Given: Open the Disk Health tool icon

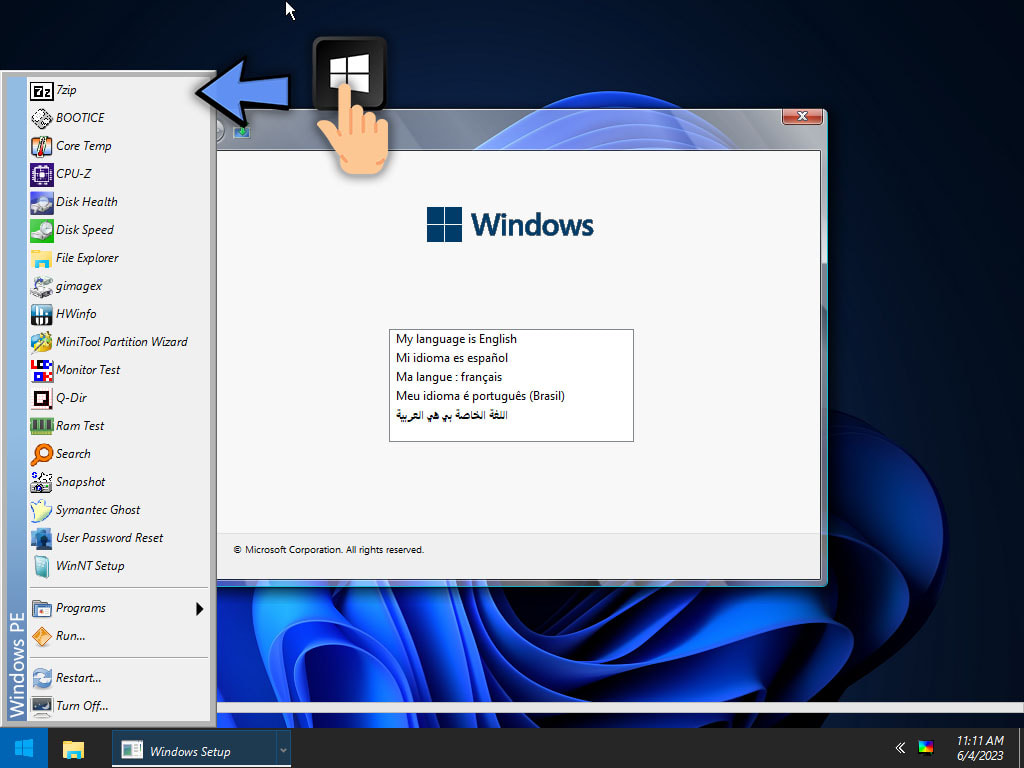Looking at the screenshot, I should (x=41, y=202).
